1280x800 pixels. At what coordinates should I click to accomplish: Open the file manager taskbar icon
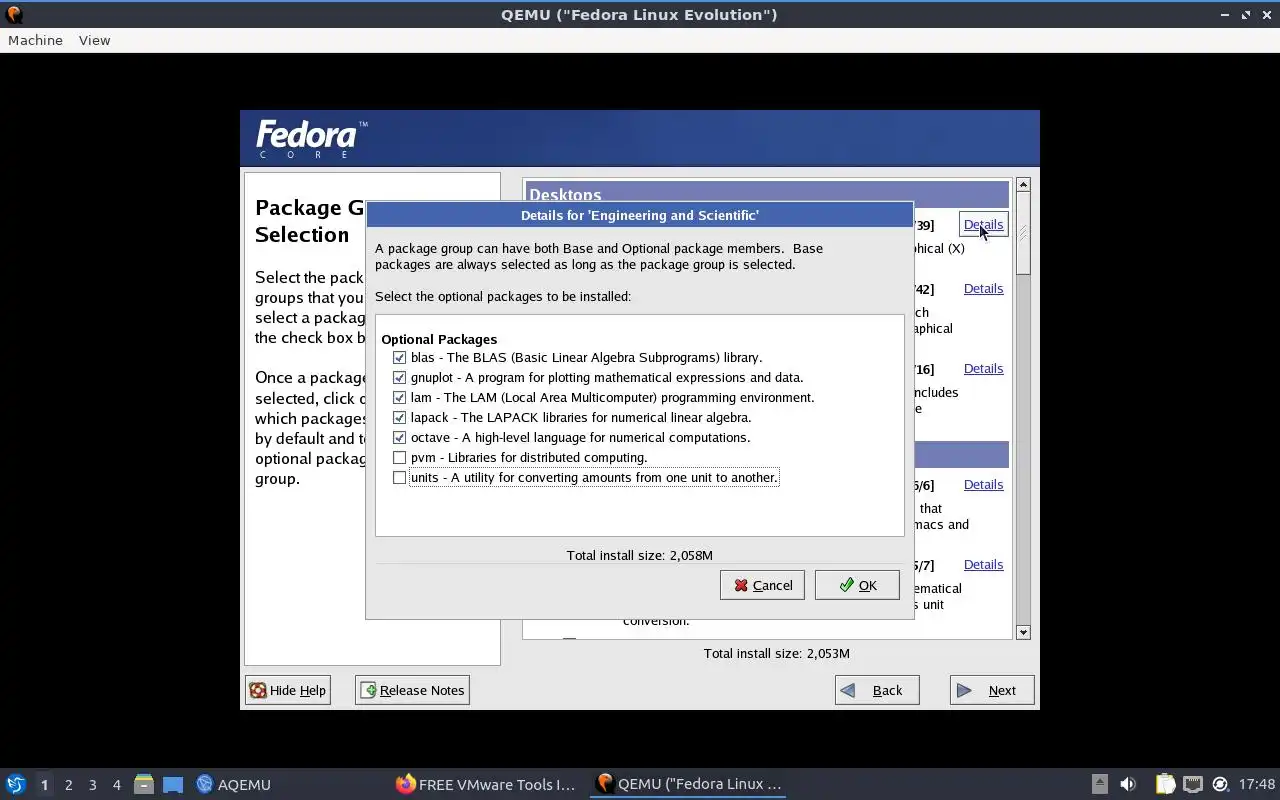144,784
